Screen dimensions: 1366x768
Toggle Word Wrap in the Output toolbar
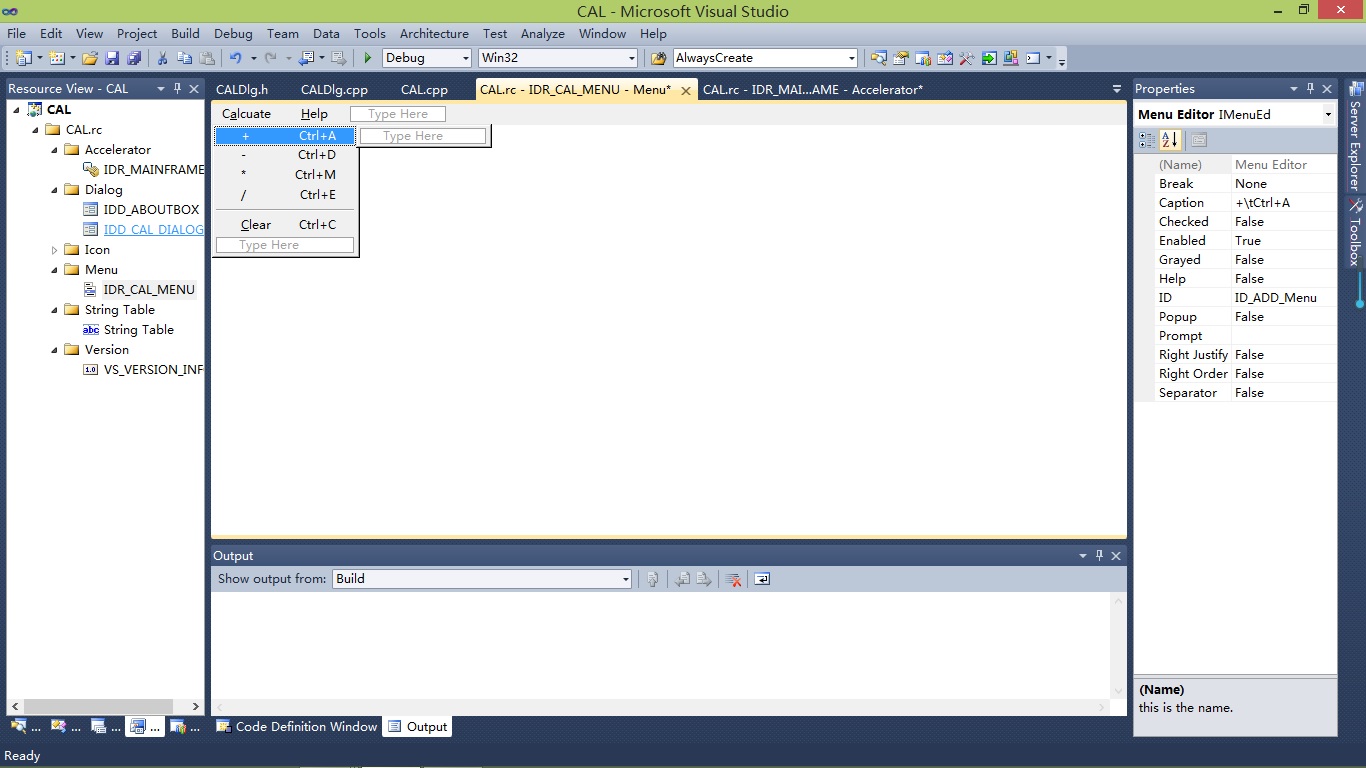762,579
